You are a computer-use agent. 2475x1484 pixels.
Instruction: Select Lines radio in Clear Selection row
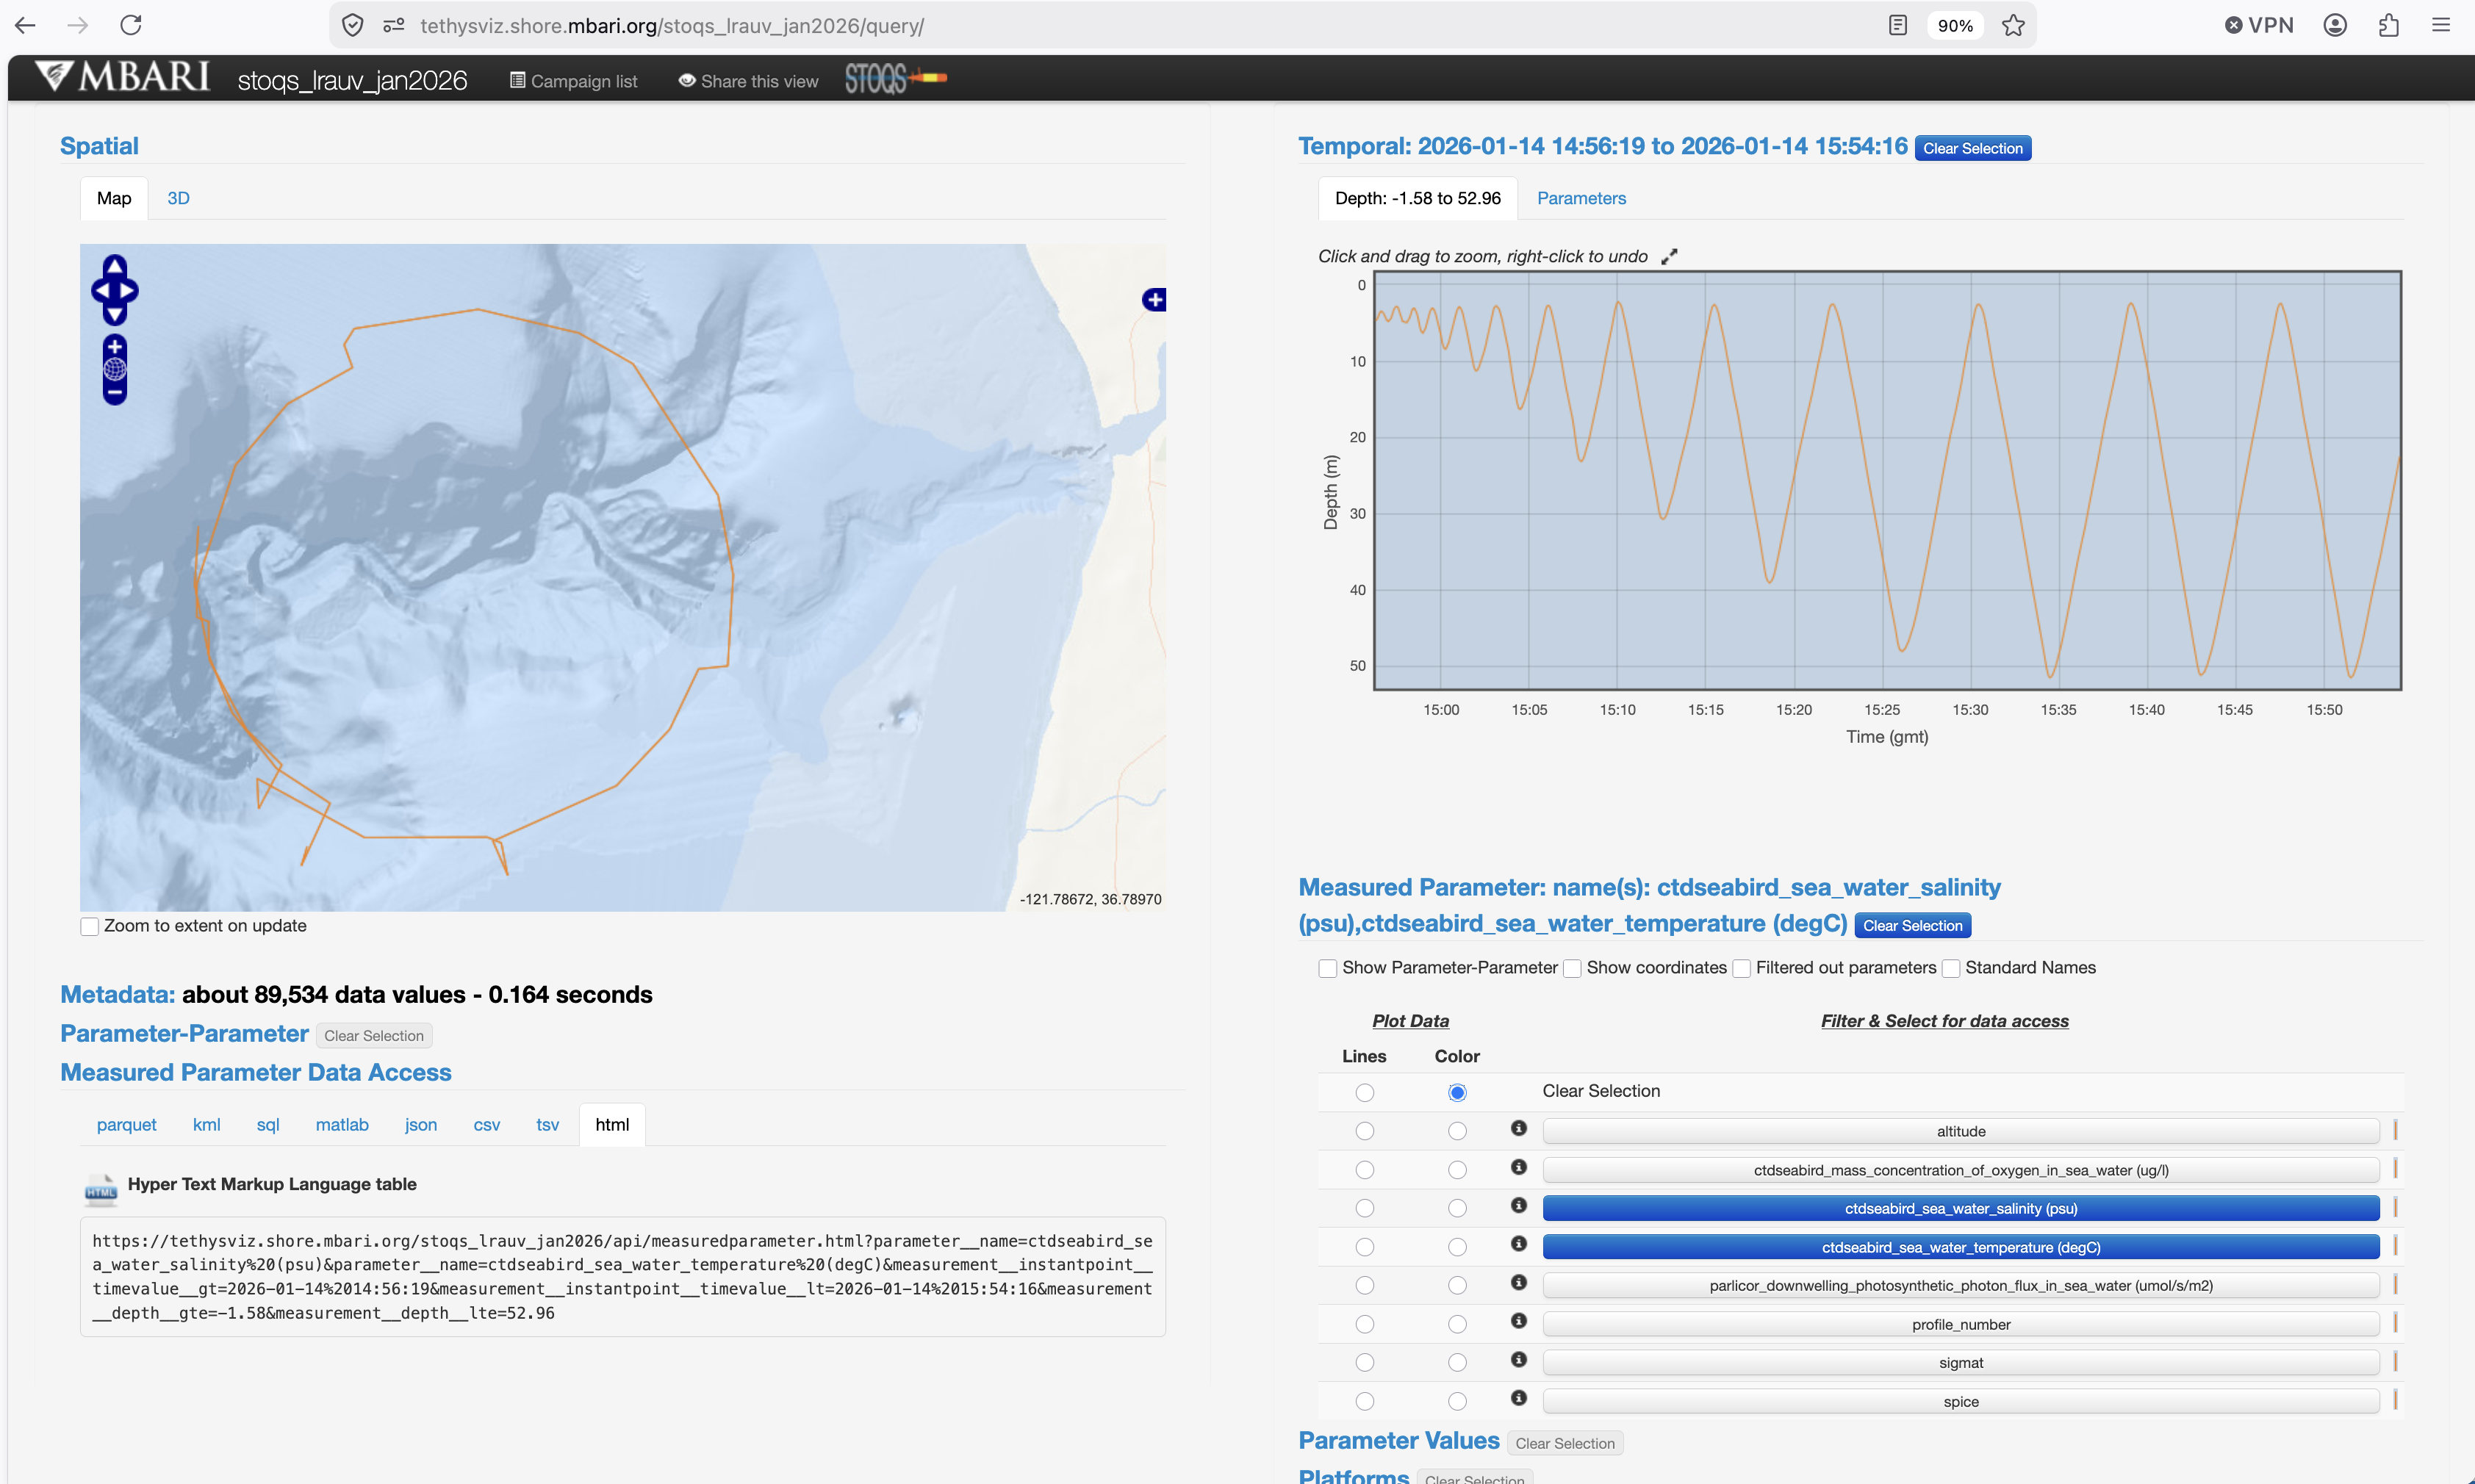(1365, 1093)
